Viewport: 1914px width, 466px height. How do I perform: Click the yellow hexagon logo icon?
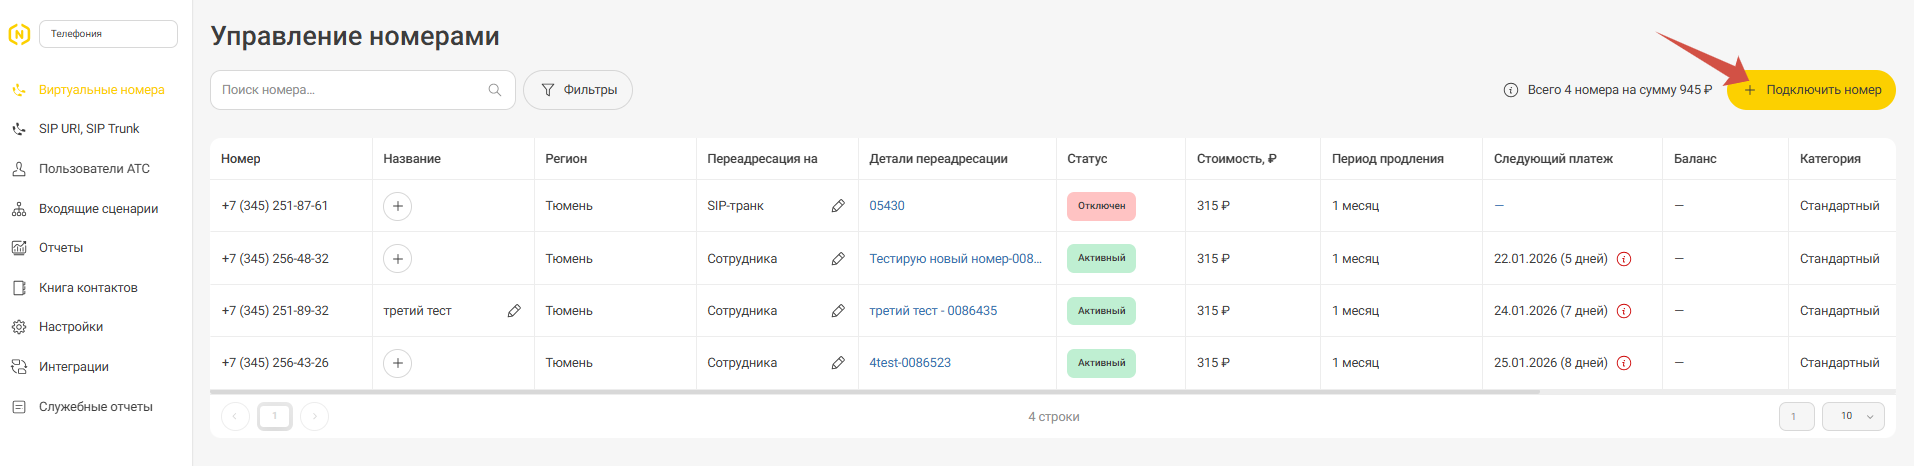point(19,34)
